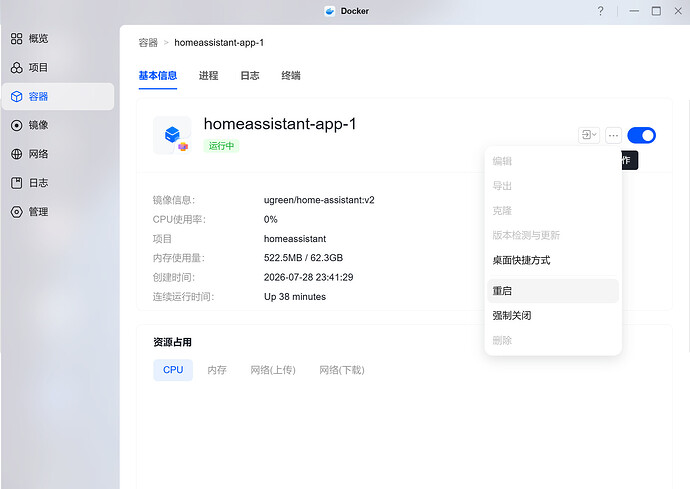Close the Docker window
This screenshot has width=690, height=489.
[x=678, y=11]
